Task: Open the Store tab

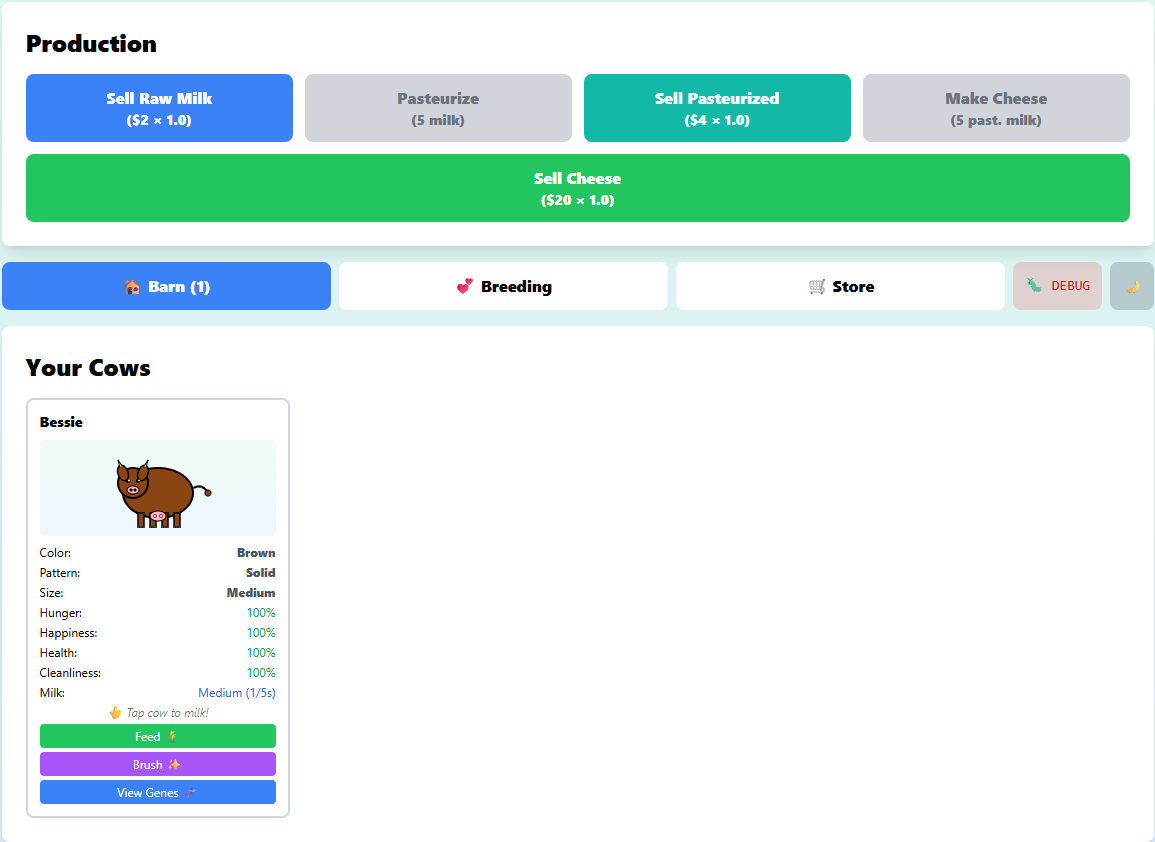Action: (x=841, y=286)
